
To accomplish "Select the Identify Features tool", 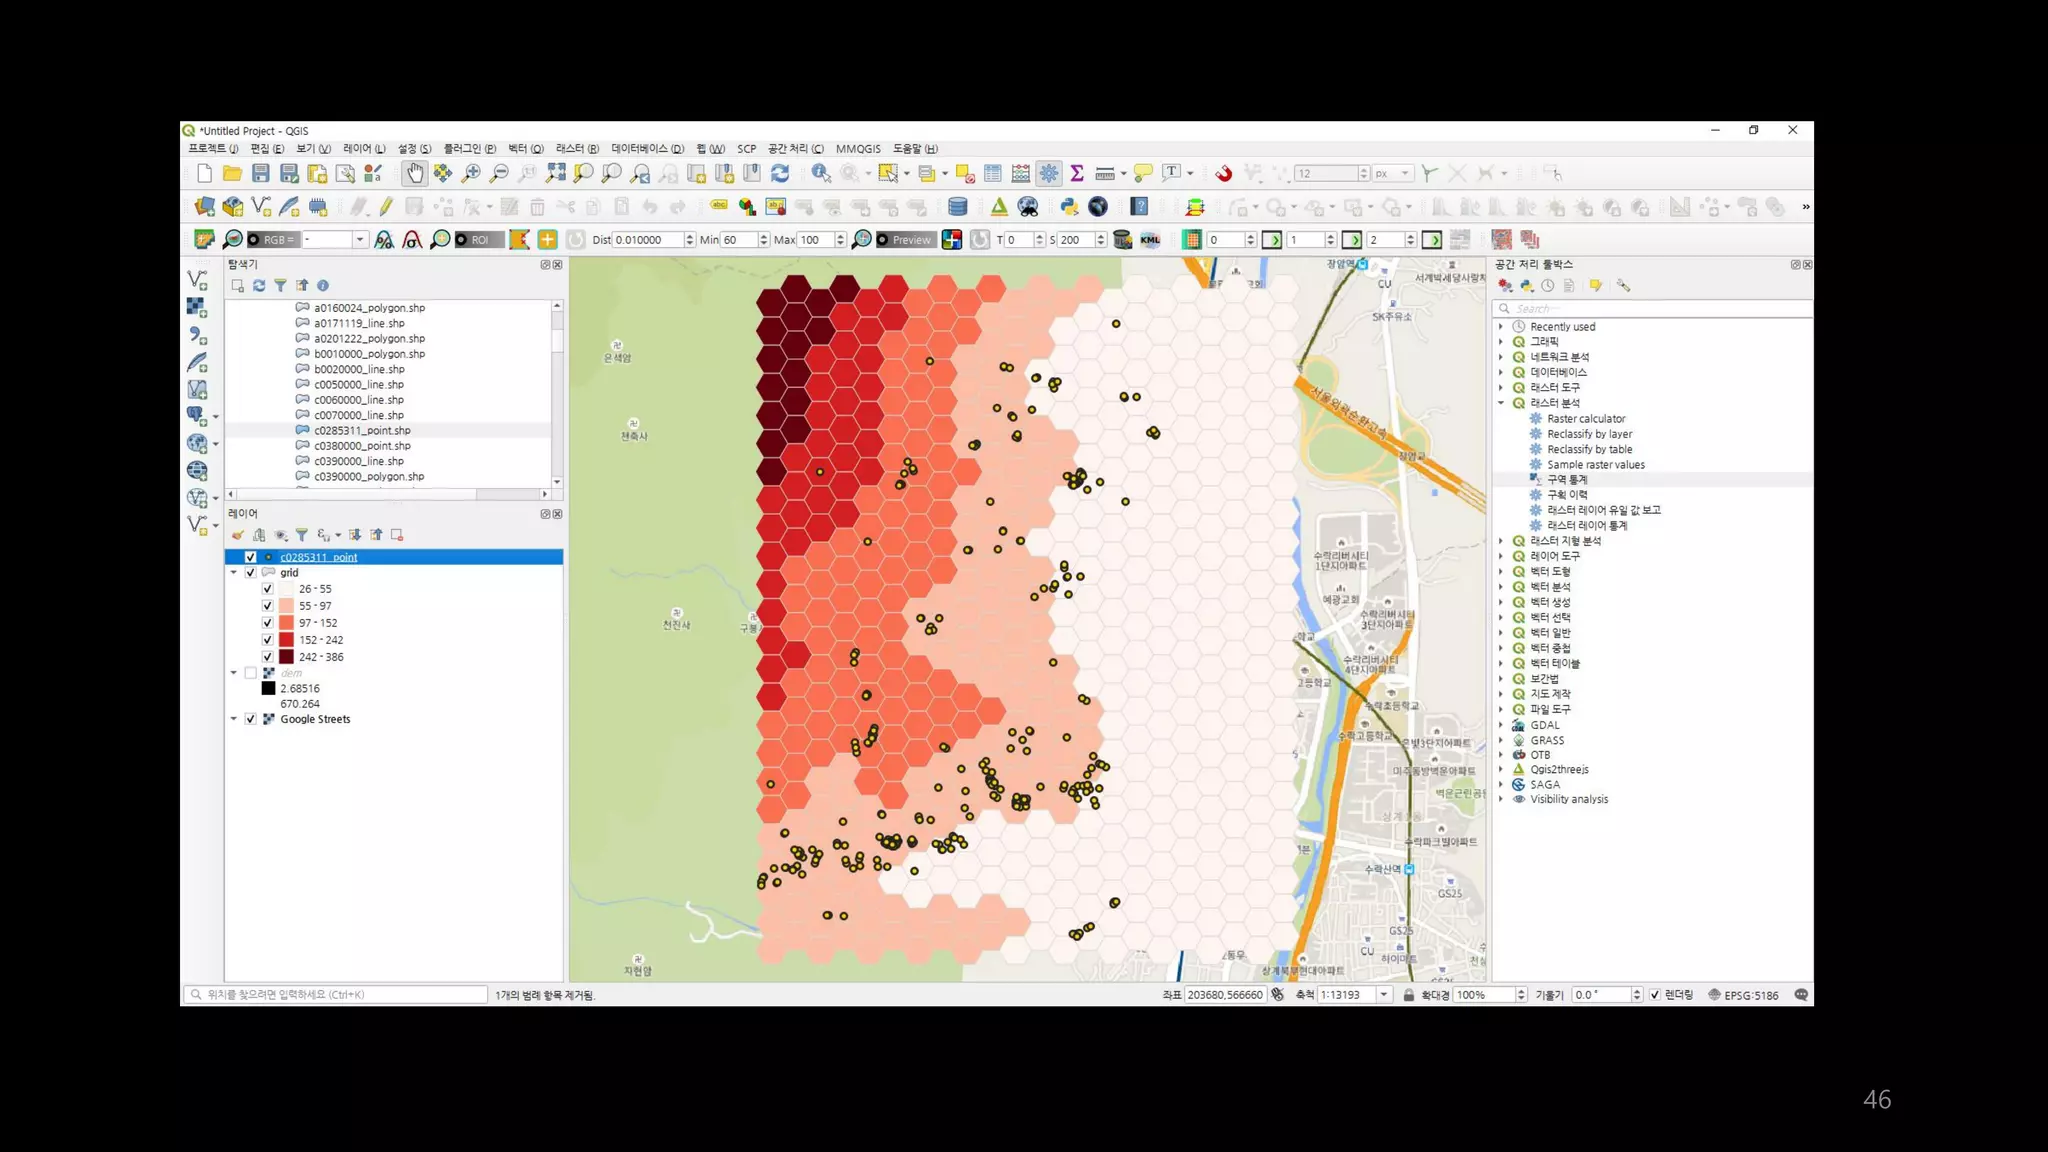I will pyautogui.click(x=820, y=174).
